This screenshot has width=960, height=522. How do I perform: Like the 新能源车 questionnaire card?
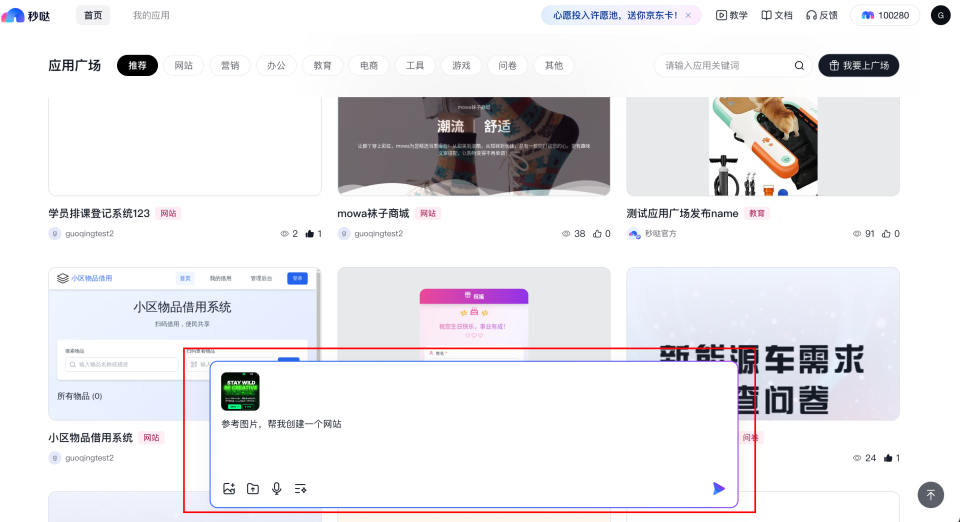888,458
